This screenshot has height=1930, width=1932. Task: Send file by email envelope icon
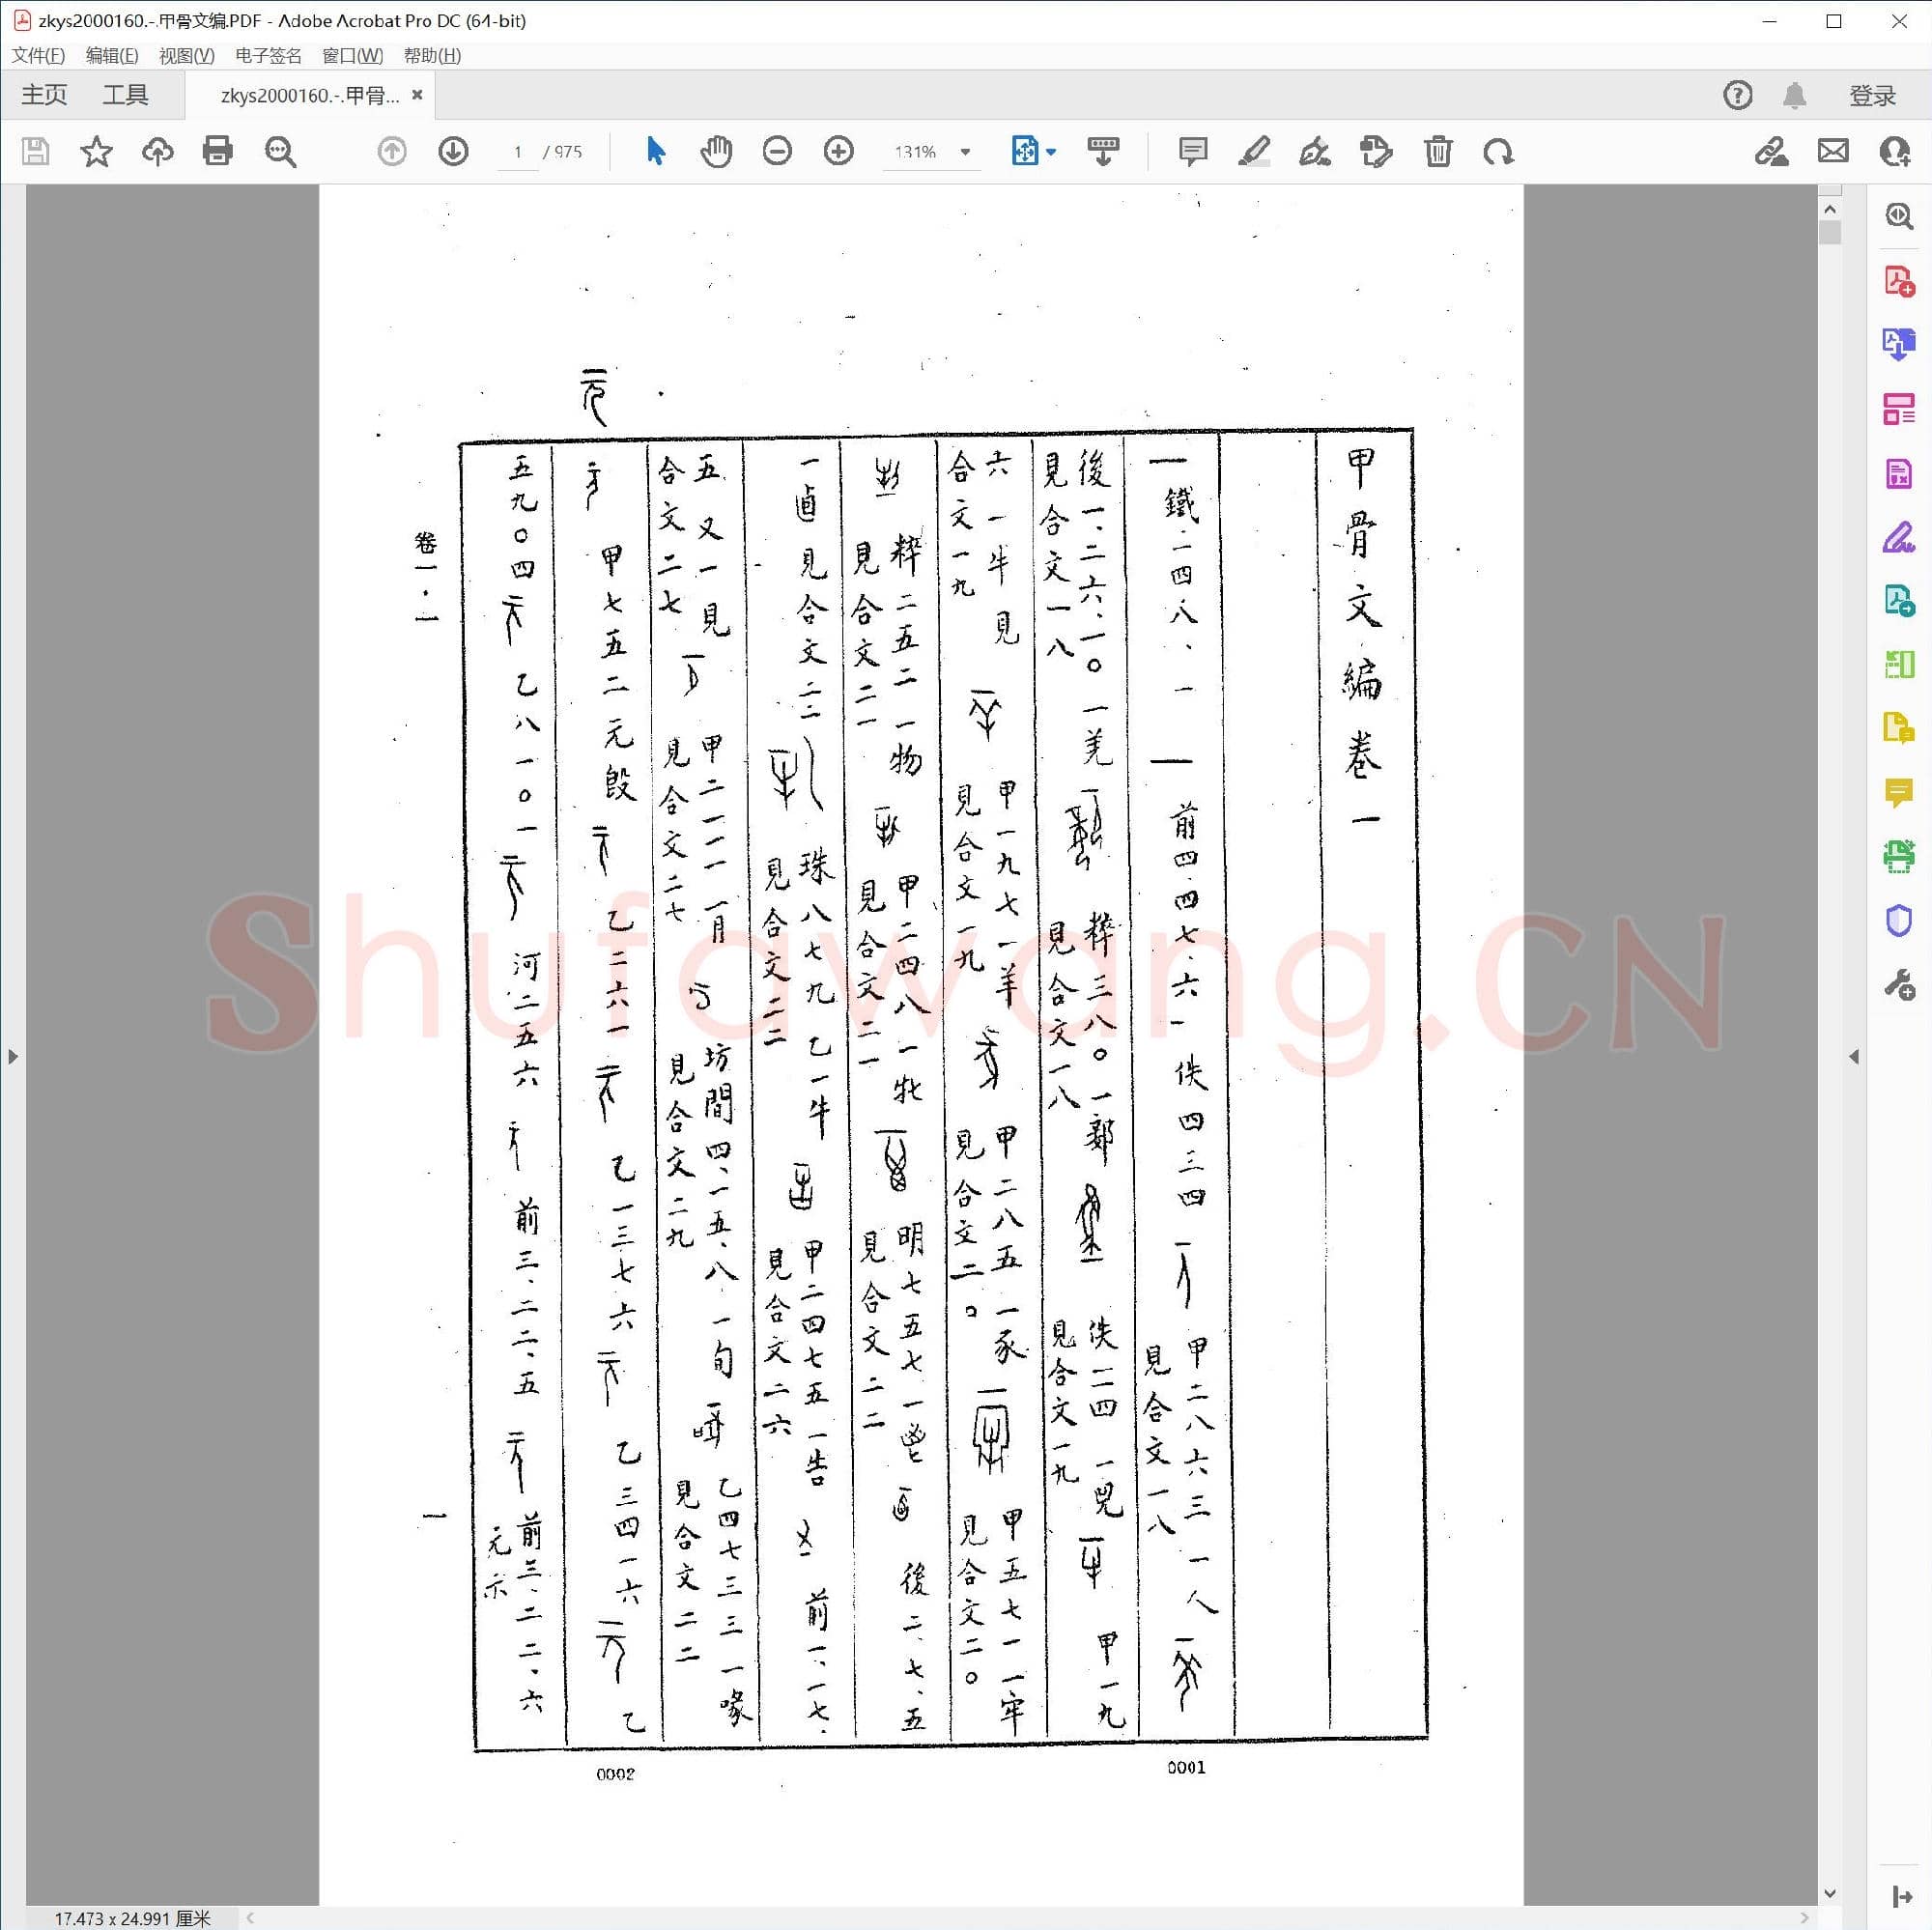(1833, 152)
